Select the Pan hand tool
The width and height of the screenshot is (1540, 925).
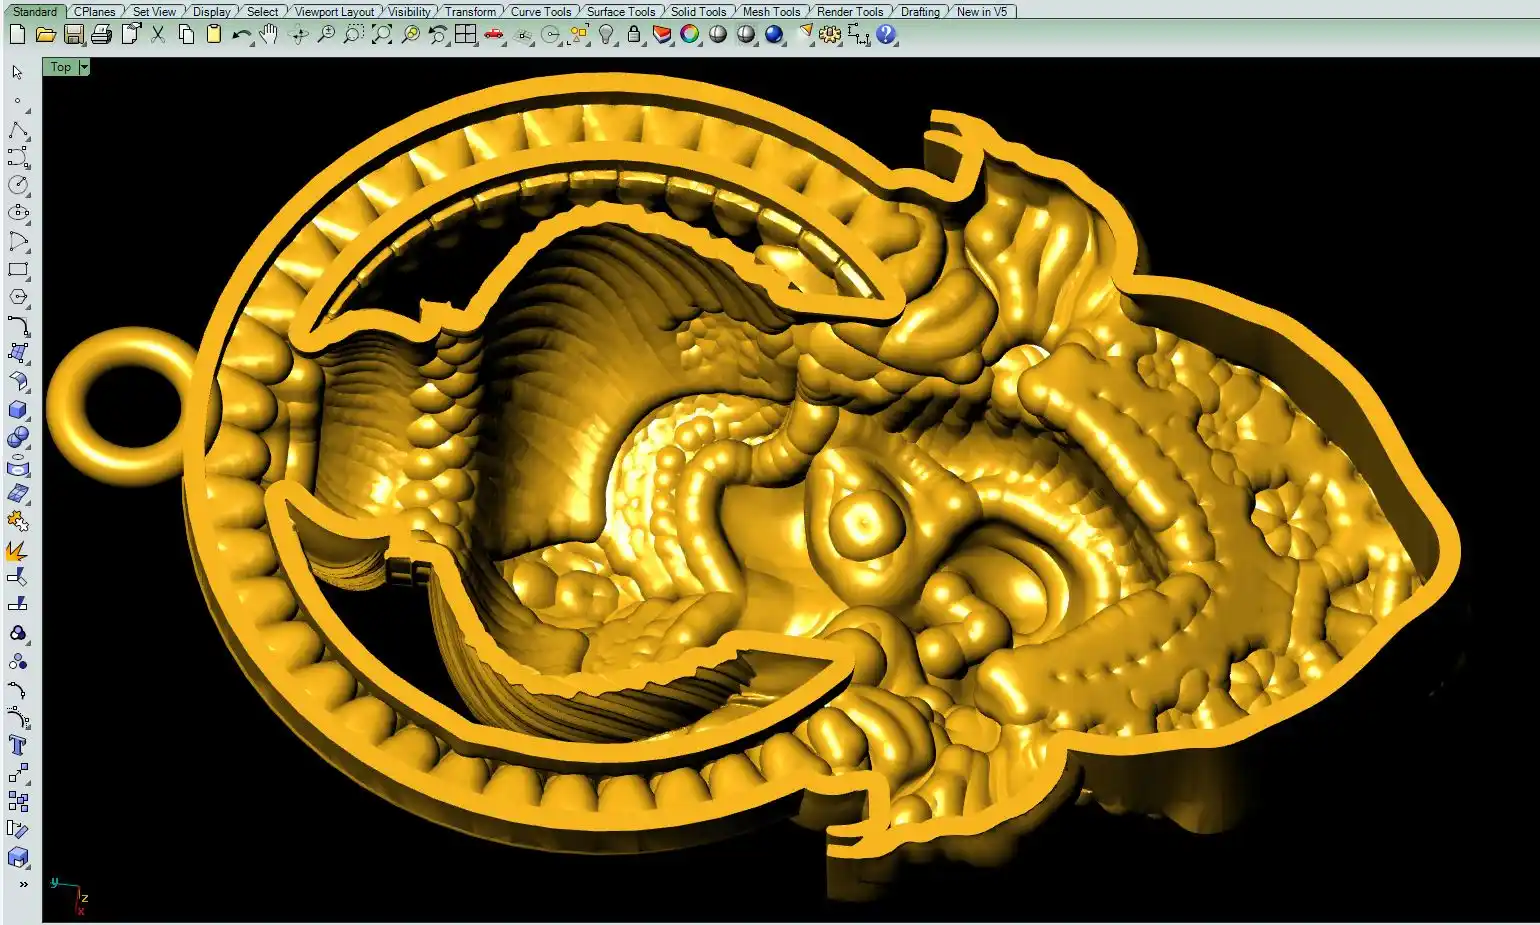268,35
